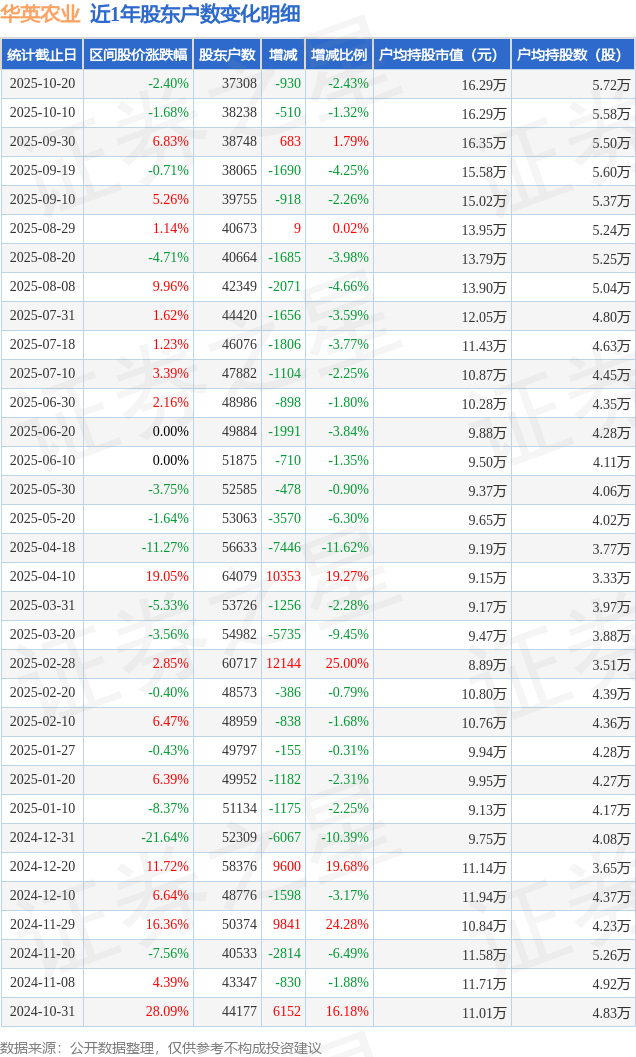The width and height of the screenshot is (636, 1057).
Task: Select the 统计截止日 column header
Action: [42, 55]
